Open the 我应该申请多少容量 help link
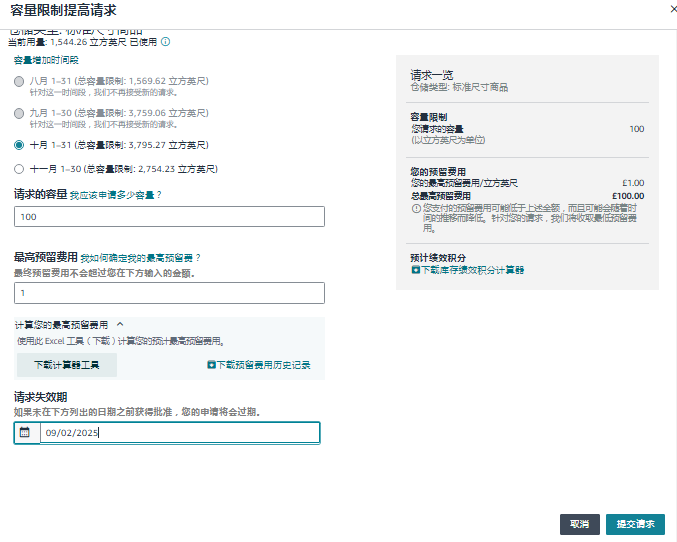Image resolution: width=677 pixels, height=542 pixels. click(x=115, y=195)
